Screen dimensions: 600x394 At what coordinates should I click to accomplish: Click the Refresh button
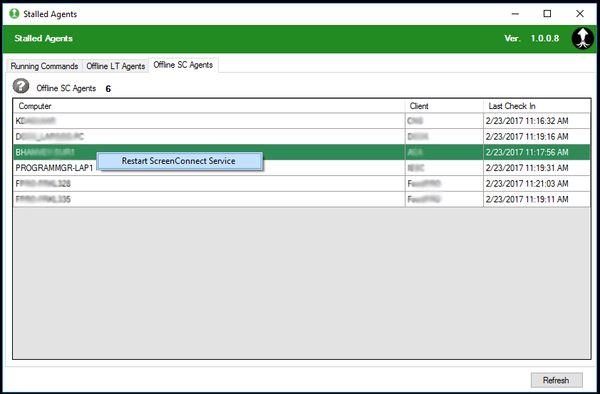(x=556, y=380)
